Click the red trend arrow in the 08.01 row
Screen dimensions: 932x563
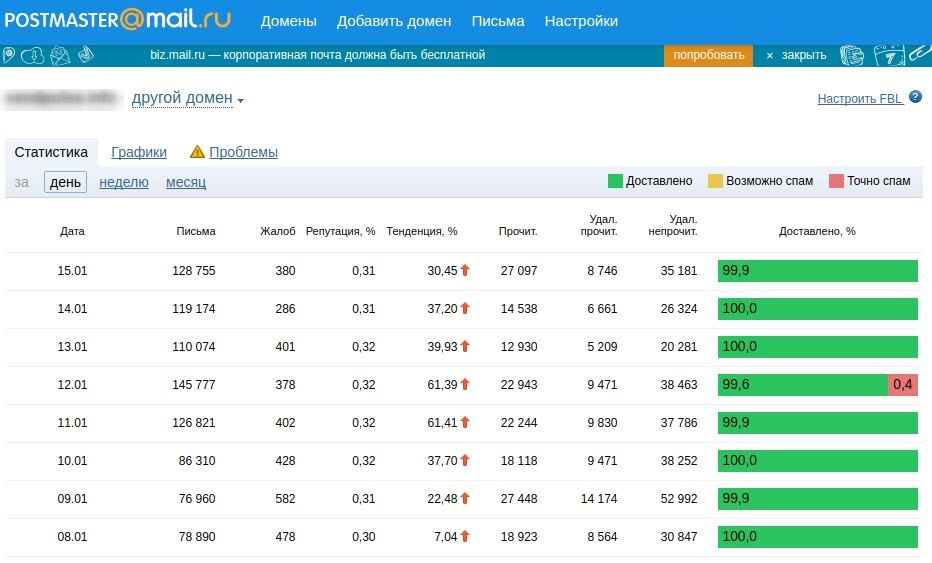(465, 537)
